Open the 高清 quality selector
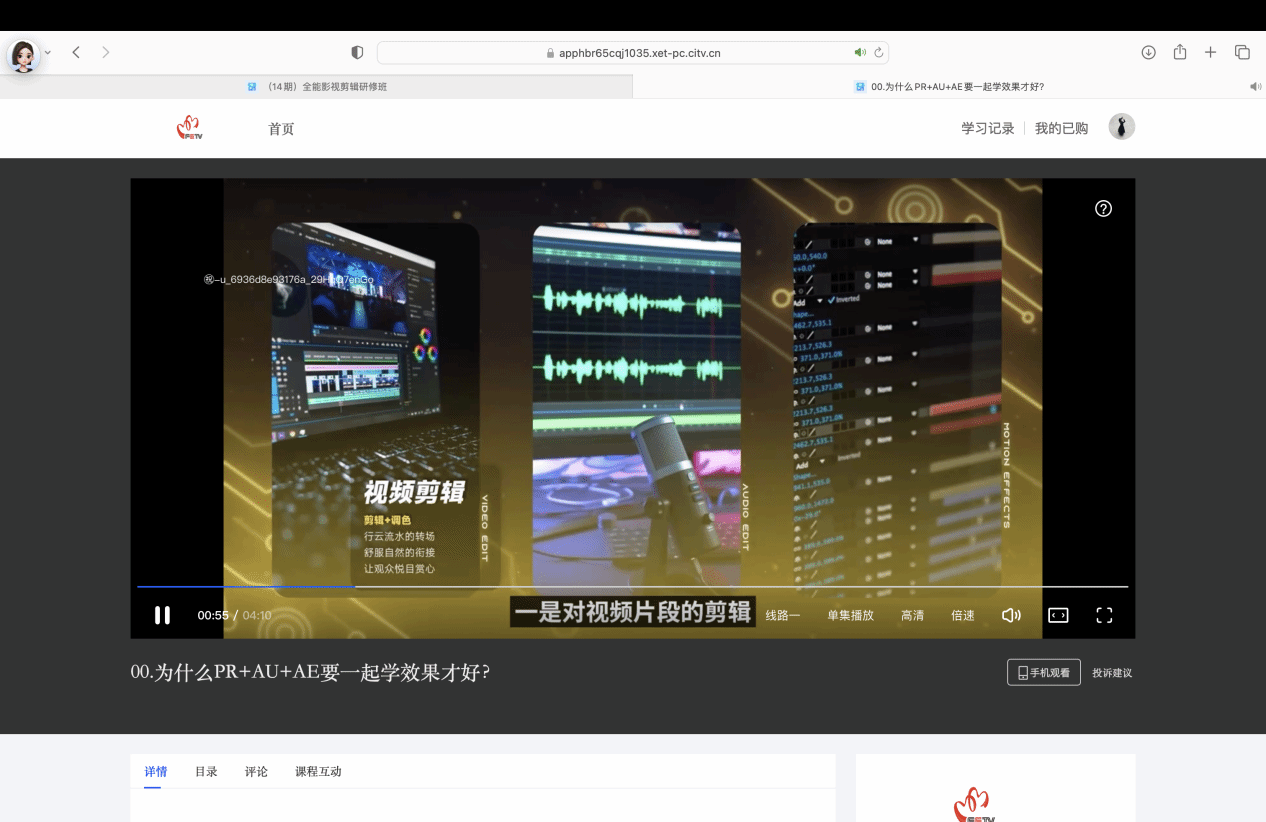The height and width of the screenshot is (822, 1266). point(912,615)
